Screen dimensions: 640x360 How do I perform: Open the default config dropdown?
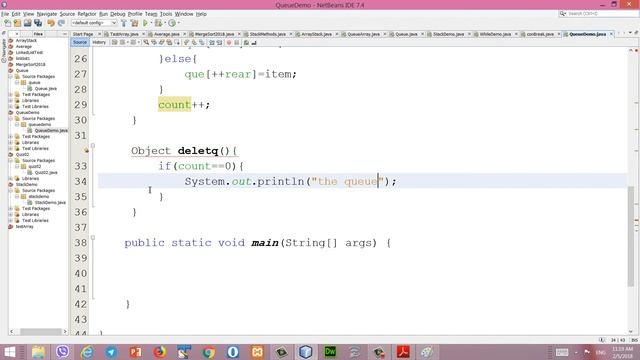(94, 23)
